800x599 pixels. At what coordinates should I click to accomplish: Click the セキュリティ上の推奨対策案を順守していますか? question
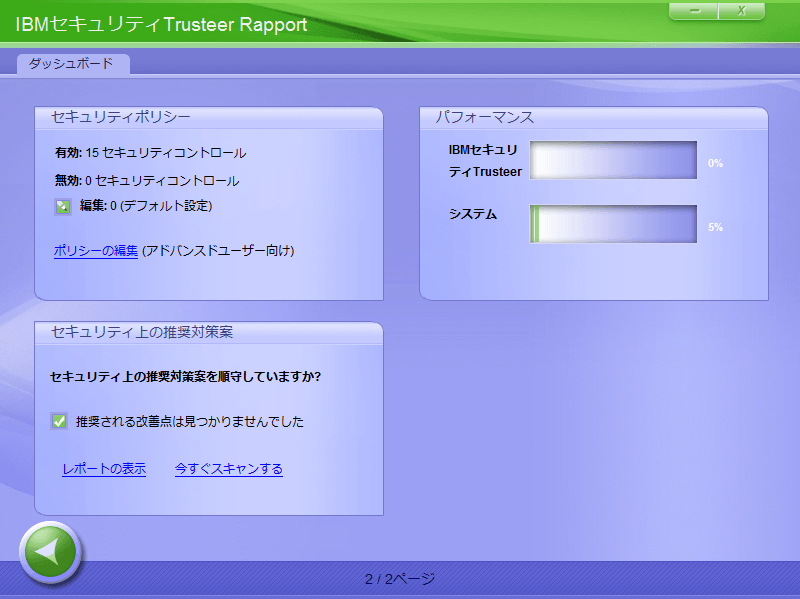[x=185, y=377]
